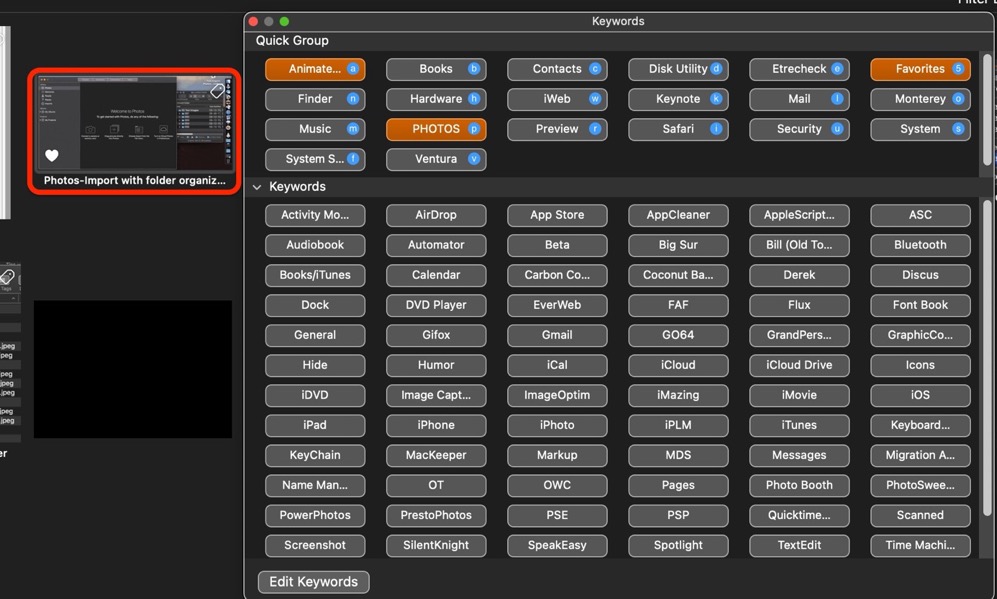Select the Dock keyword

click(315, 305)
